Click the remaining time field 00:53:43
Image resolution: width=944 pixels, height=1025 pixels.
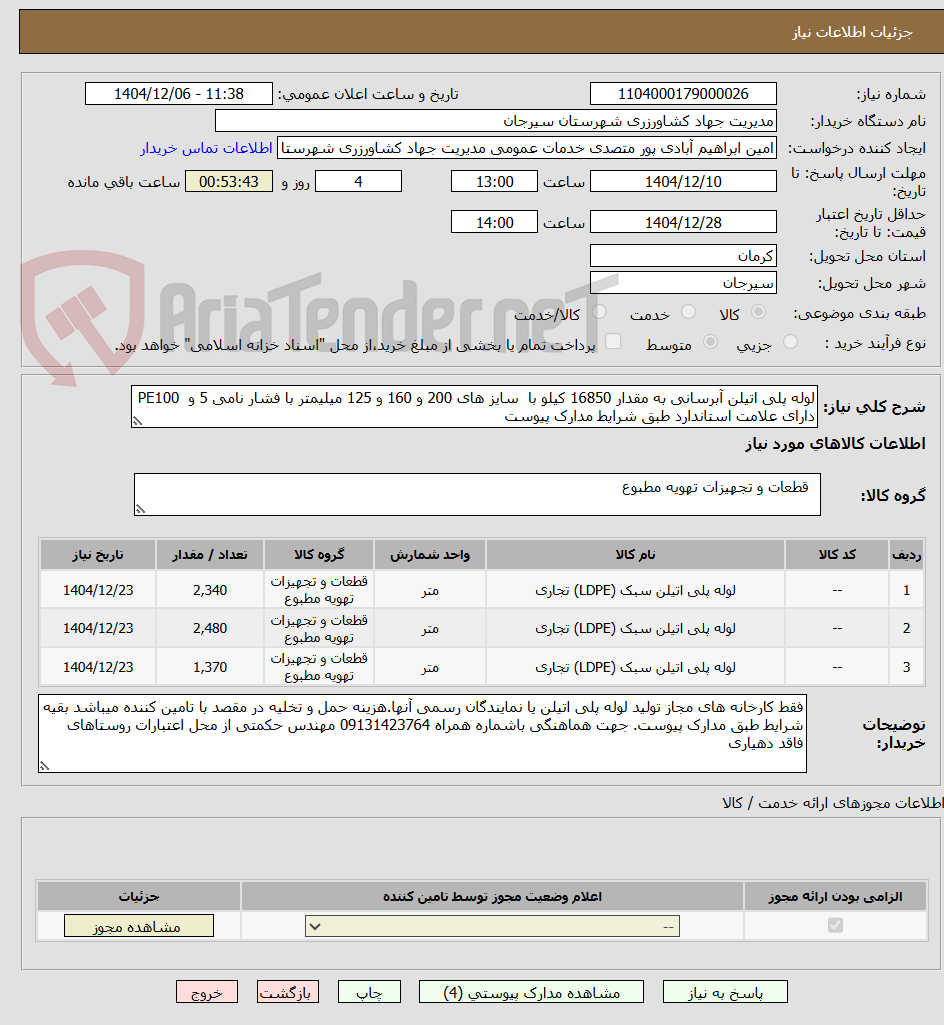[229, 182]
